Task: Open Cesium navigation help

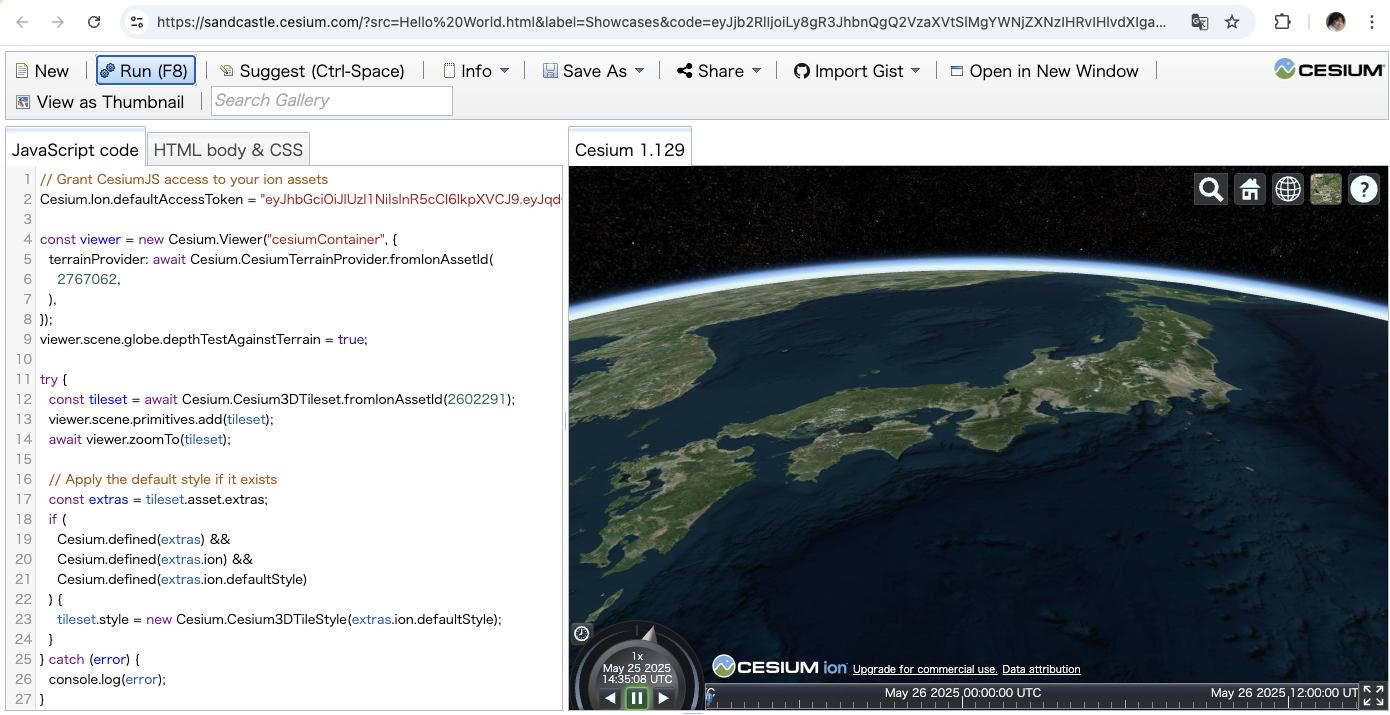Action: [1363, 188]
